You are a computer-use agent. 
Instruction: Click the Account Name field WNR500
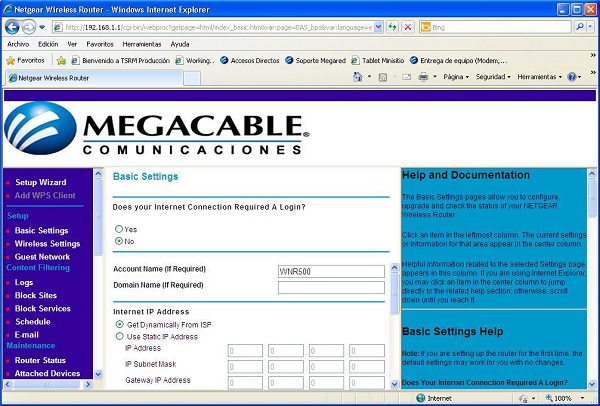[331, 271]
